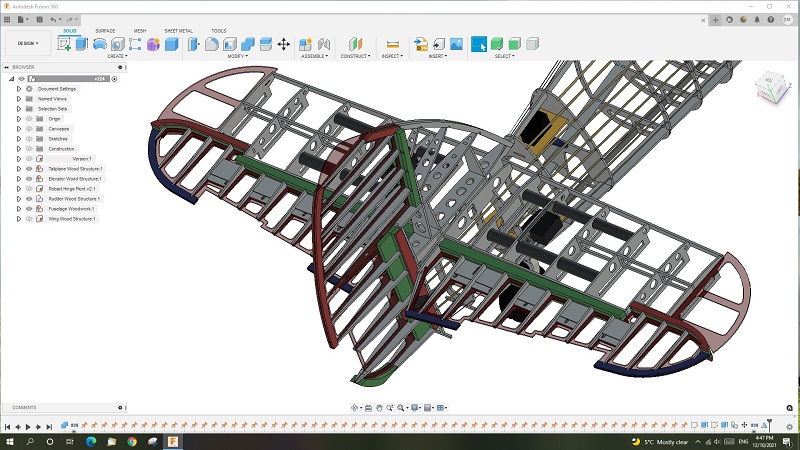Open the data panel grid icon
800x450 pixels.
click(7, 19)
